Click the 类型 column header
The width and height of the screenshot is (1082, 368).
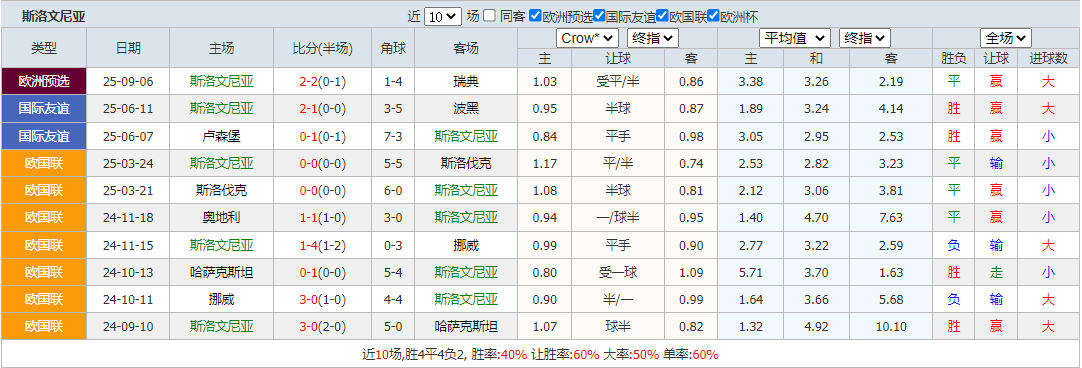tap(44, 48)
